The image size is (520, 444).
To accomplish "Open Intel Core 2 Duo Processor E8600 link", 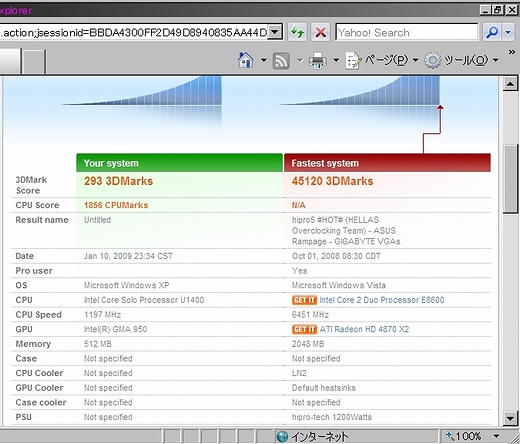I will (x=382, y=300).
